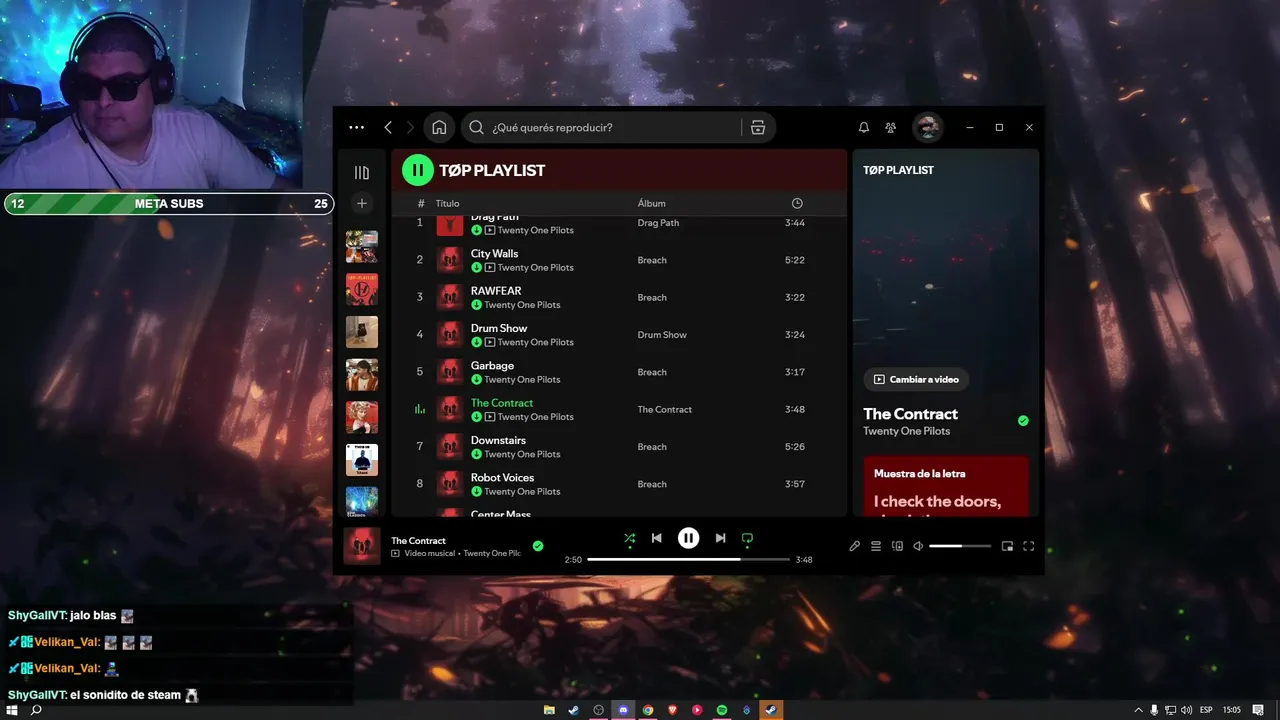Viewport: 1280px width, 720px height.
Task: Go forward with the right arrow in Spotify
Action: (411, 127)
